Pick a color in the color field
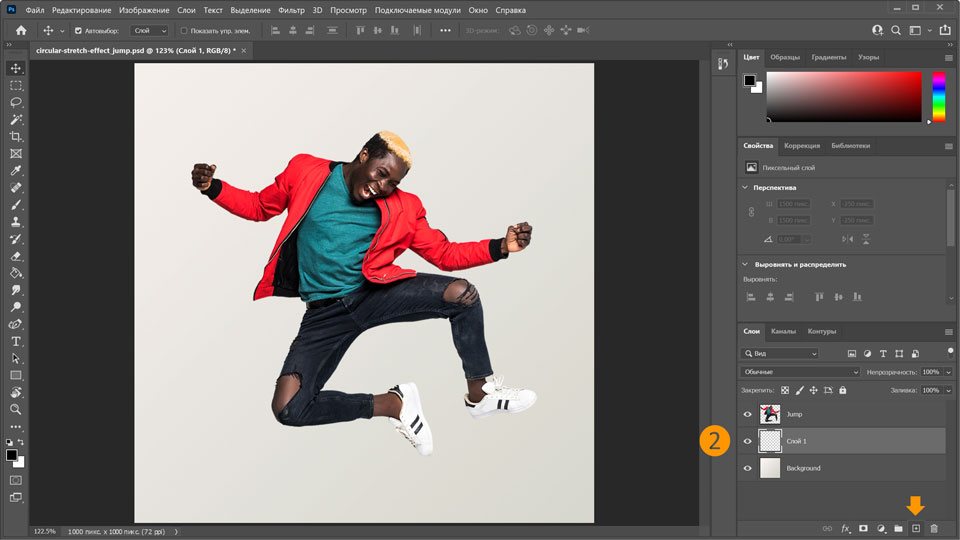This screenshot has width=960, height=540. pyautogui.click(x=843, y=97)
